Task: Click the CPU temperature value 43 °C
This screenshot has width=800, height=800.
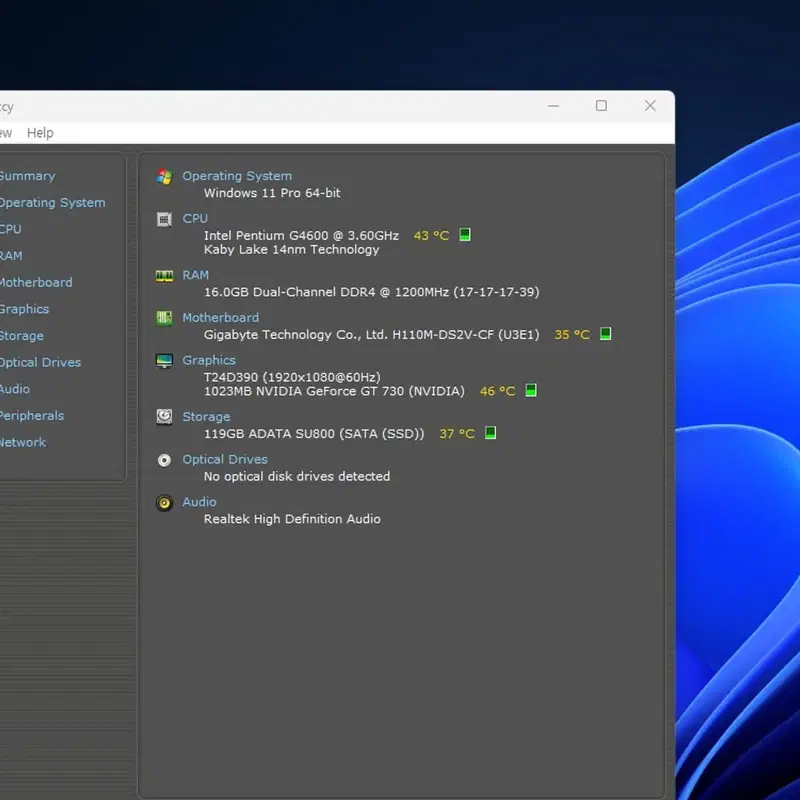Action: [431, 236]
